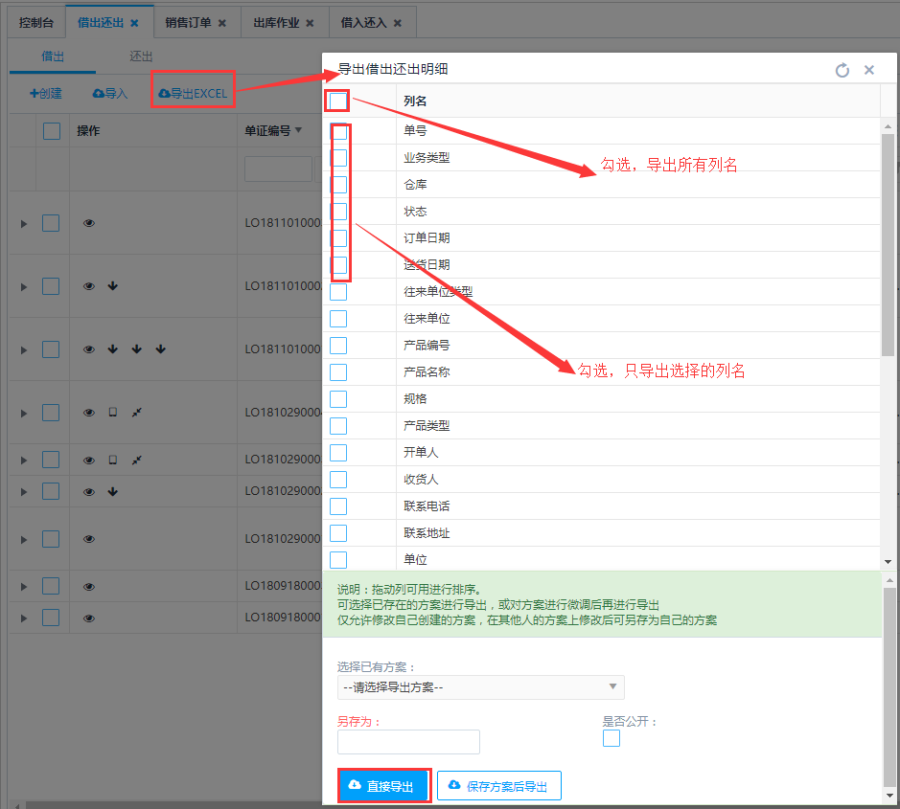The image size is (900, 809).
Task: Tick the select-all checkbox beside 列名 header
Action: click(x=338, y=101)
